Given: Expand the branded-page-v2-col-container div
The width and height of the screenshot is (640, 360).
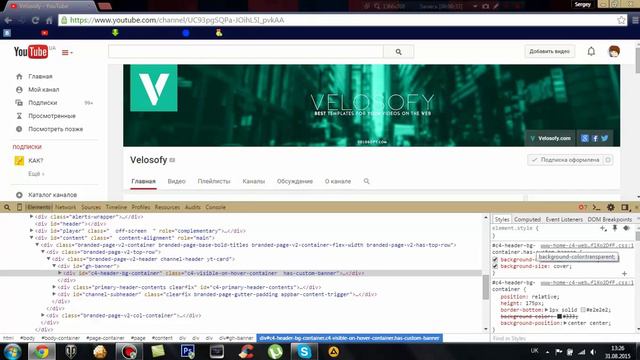Looking at the screenshot, I should (43, 315).
